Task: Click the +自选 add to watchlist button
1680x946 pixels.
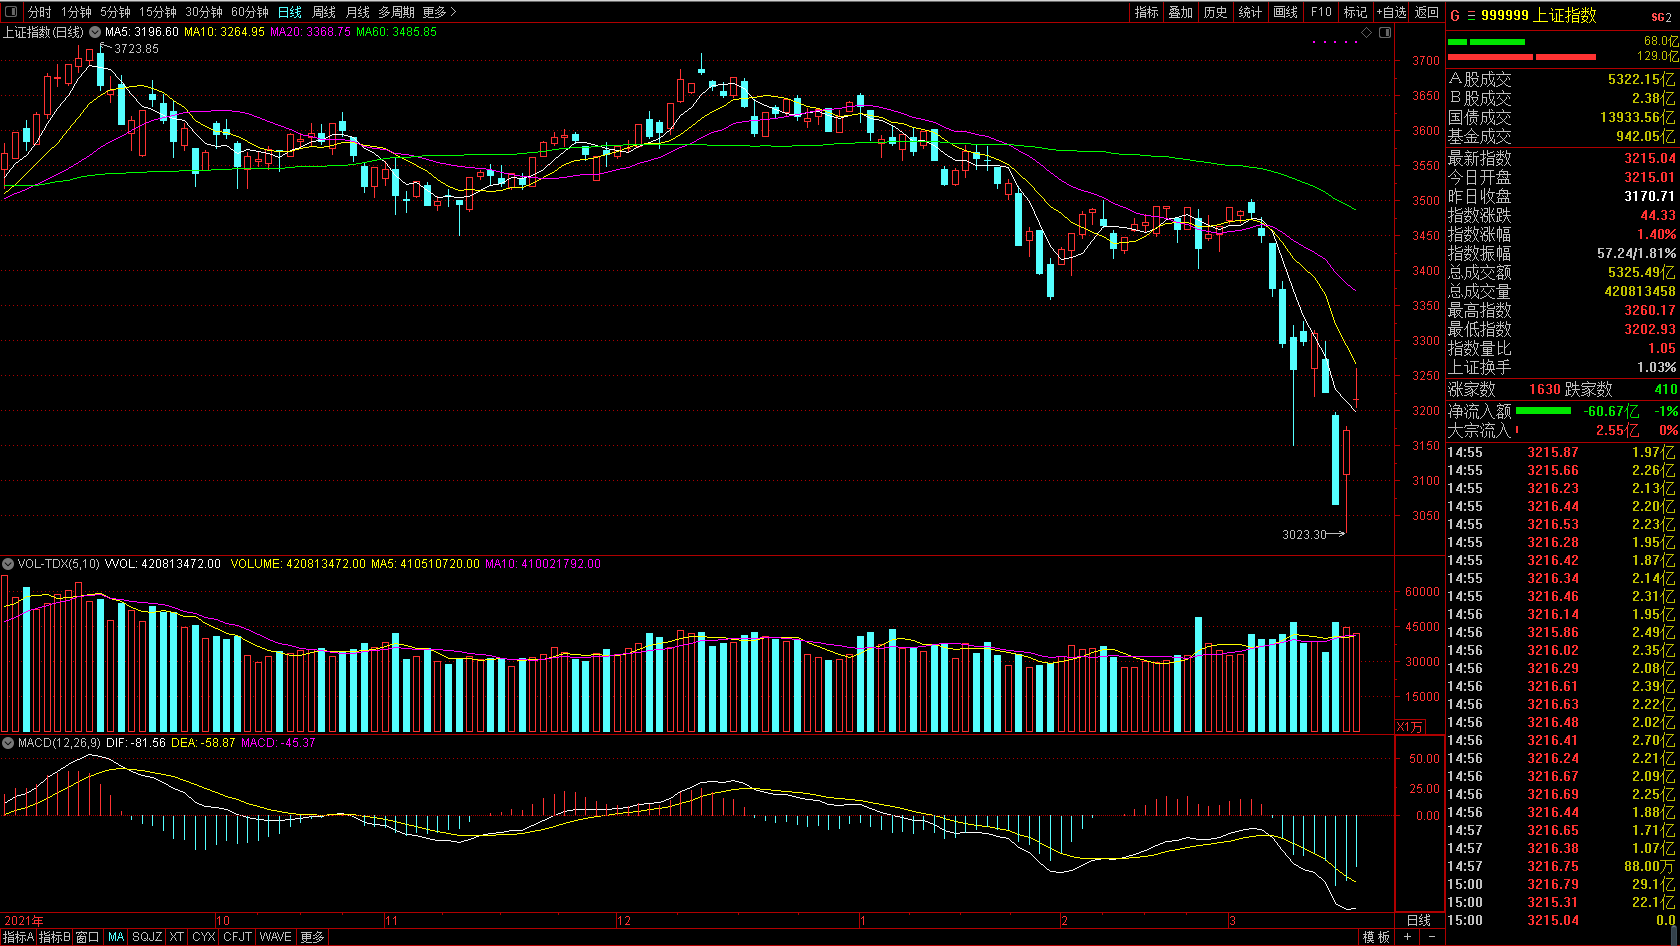Action: point(1391,12)
